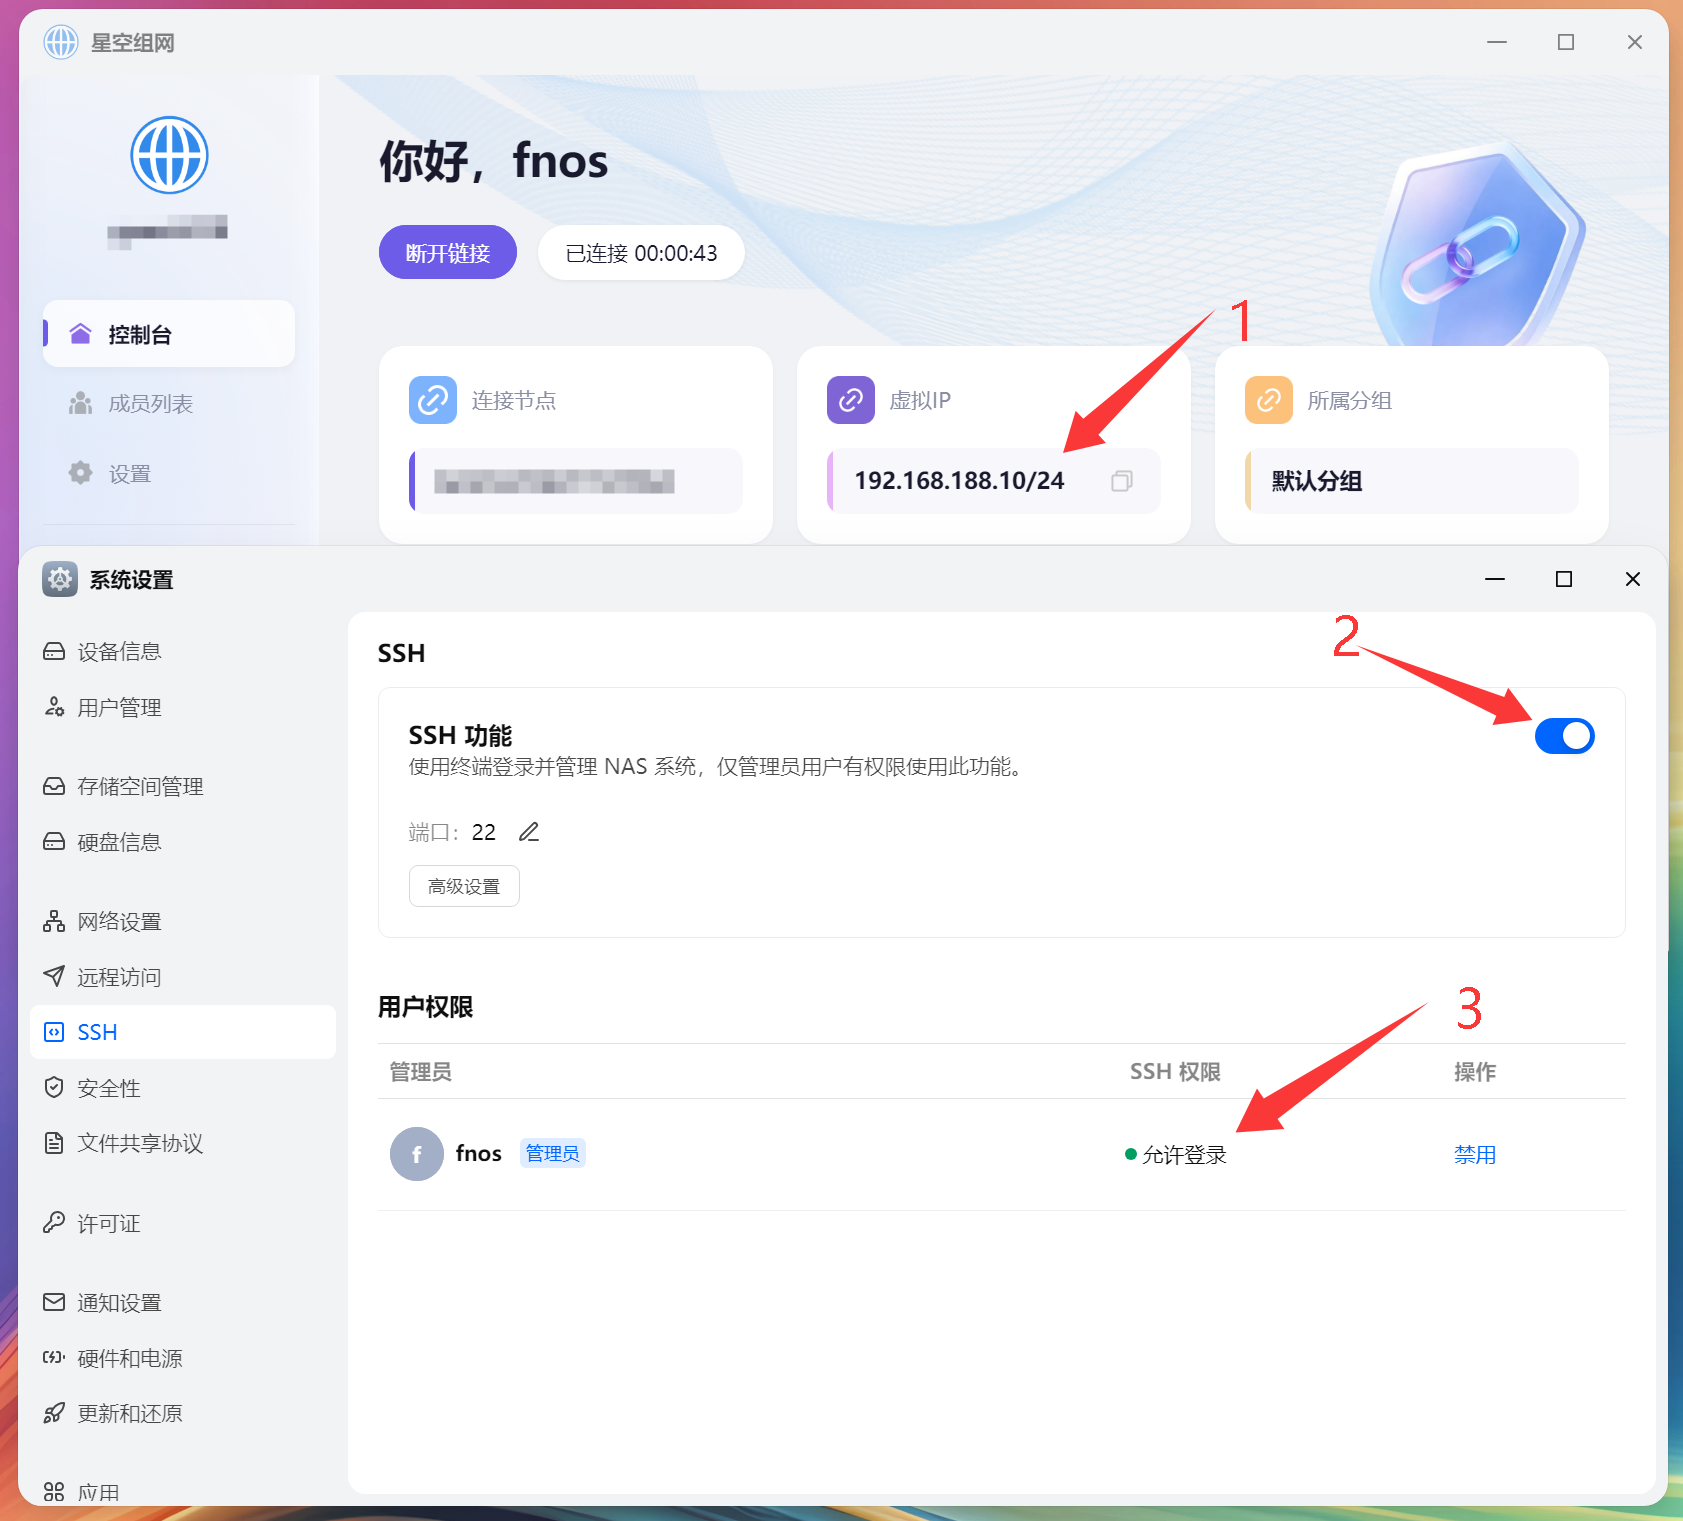Click 禁用 to disable fnos SSH login
The width and height of the screenshot is (1683, 1521).
coord(1474,1155)
